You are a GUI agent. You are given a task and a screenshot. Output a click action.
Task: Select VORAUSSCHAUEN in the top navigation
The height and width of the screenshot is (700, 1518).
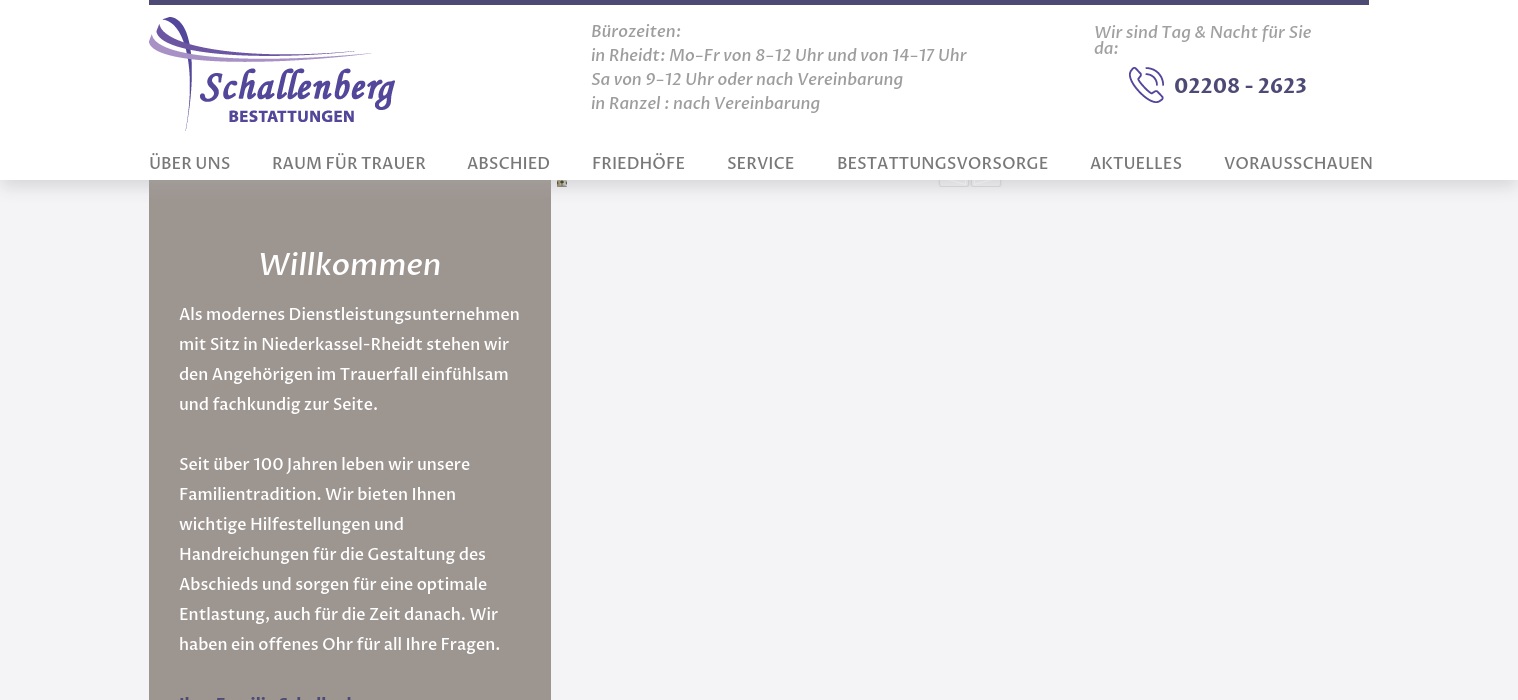click(x=1298, y=163)
